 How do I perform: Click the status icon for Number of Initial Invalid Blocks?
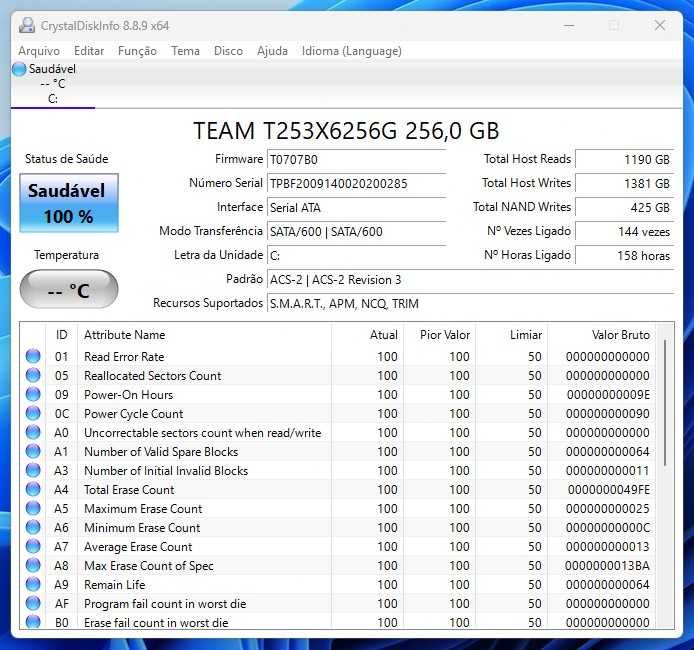click(33, 470)
